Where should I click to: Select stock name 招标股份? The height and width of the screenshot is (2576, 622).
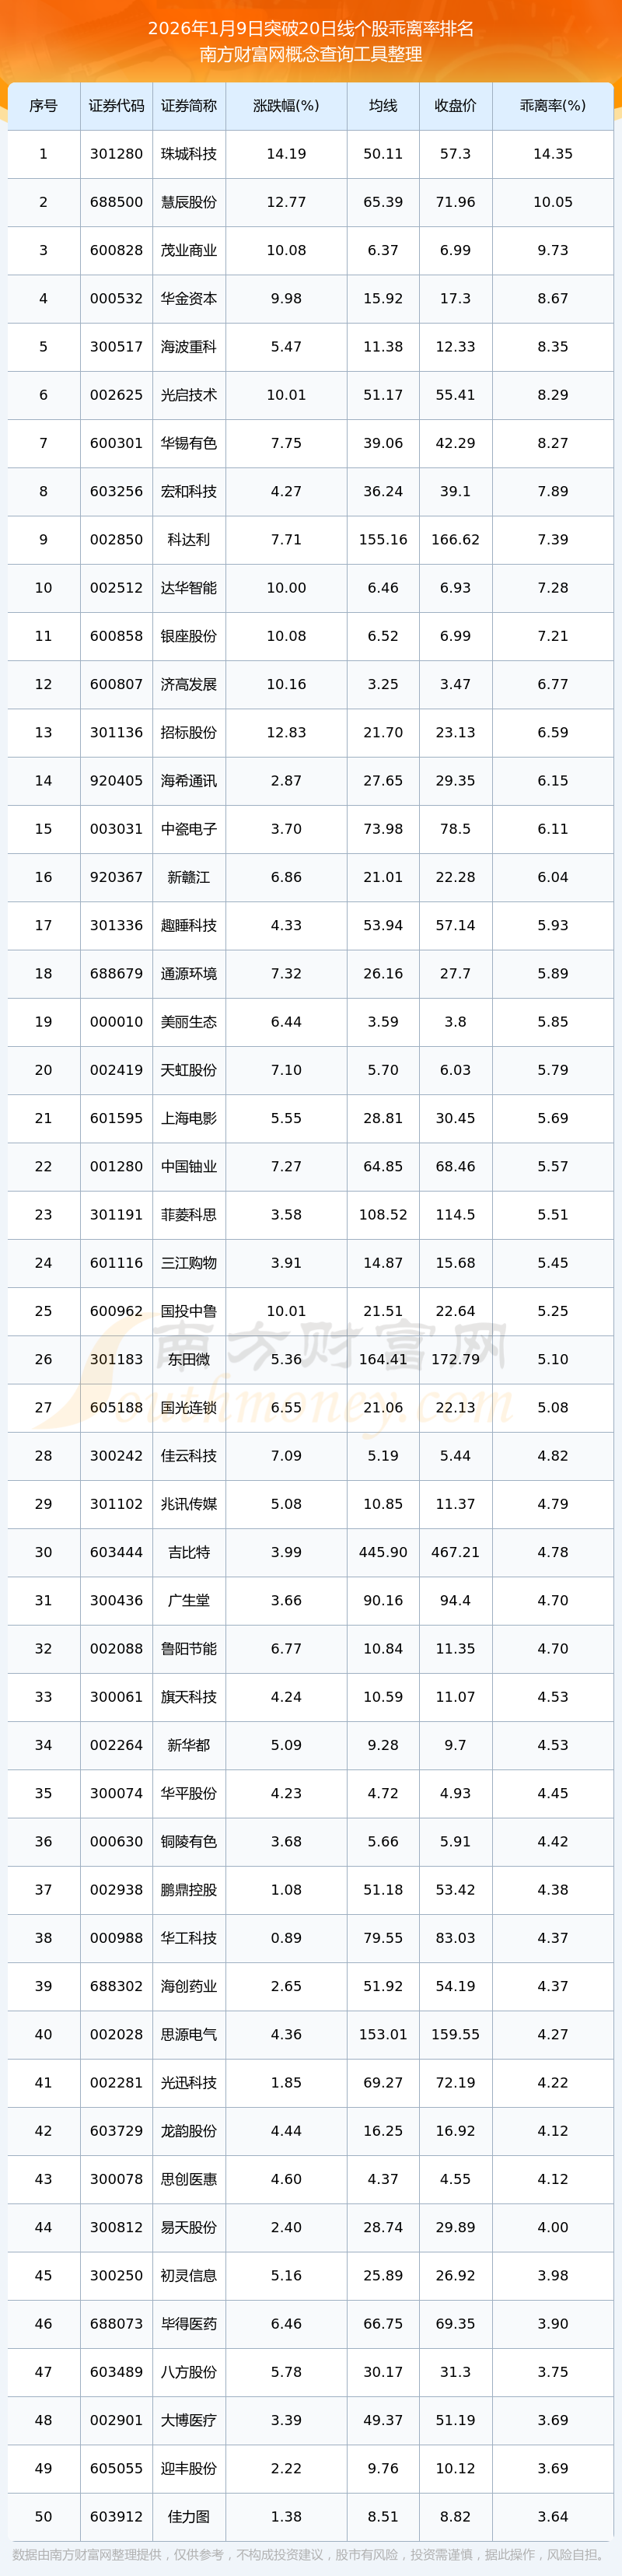(x=189, y=732)
